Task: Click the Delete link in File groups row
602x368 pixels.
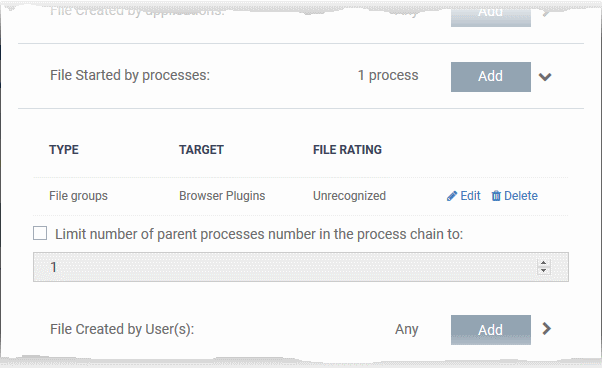Action: (521, 196)
